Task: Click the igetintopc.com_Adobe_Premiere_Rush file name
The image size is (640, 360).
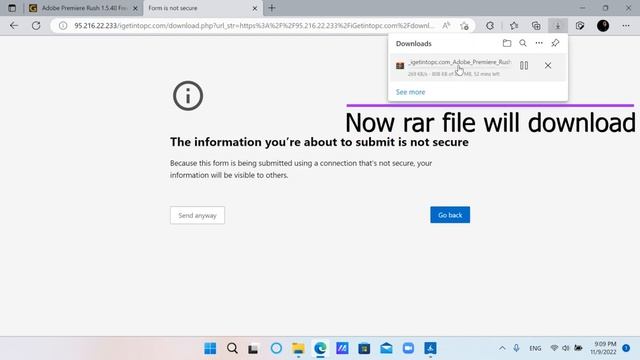Action: [459, 62]
